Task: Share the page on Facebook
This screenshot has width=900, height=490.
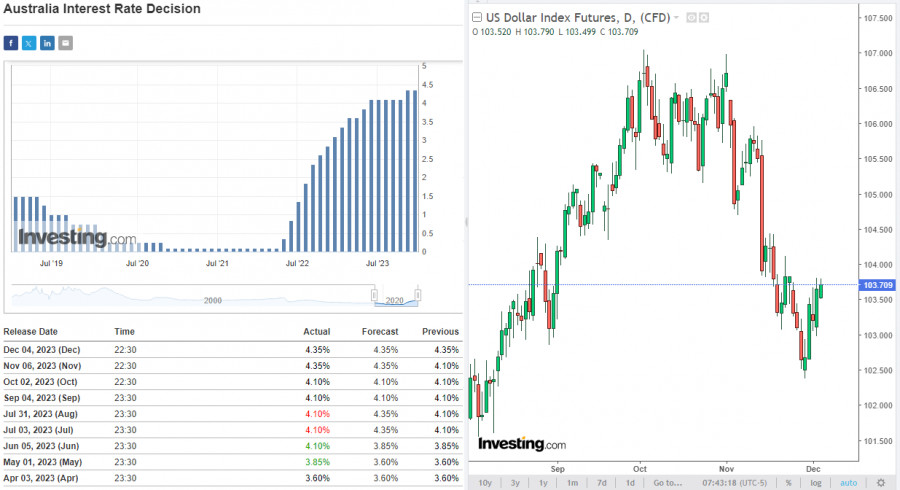Action: [11, 43]
